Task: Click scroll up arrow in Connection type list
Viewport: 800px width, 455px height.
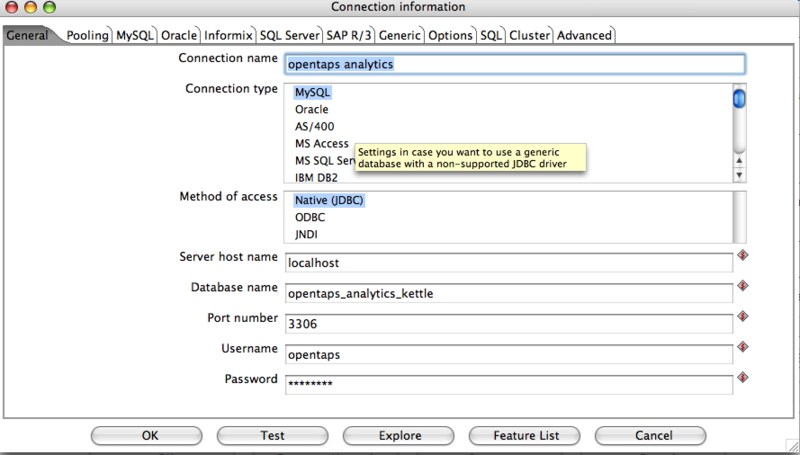Action: coord(739,161)
